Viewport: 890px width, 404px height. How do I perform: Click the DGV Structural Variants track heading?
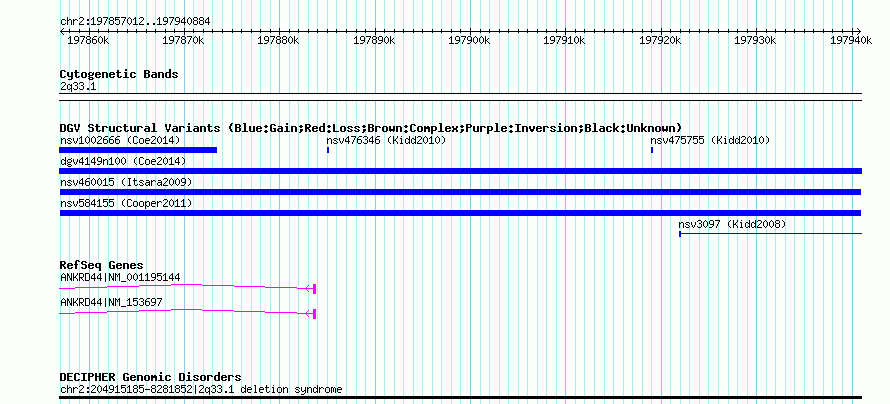tap(371, 128)
